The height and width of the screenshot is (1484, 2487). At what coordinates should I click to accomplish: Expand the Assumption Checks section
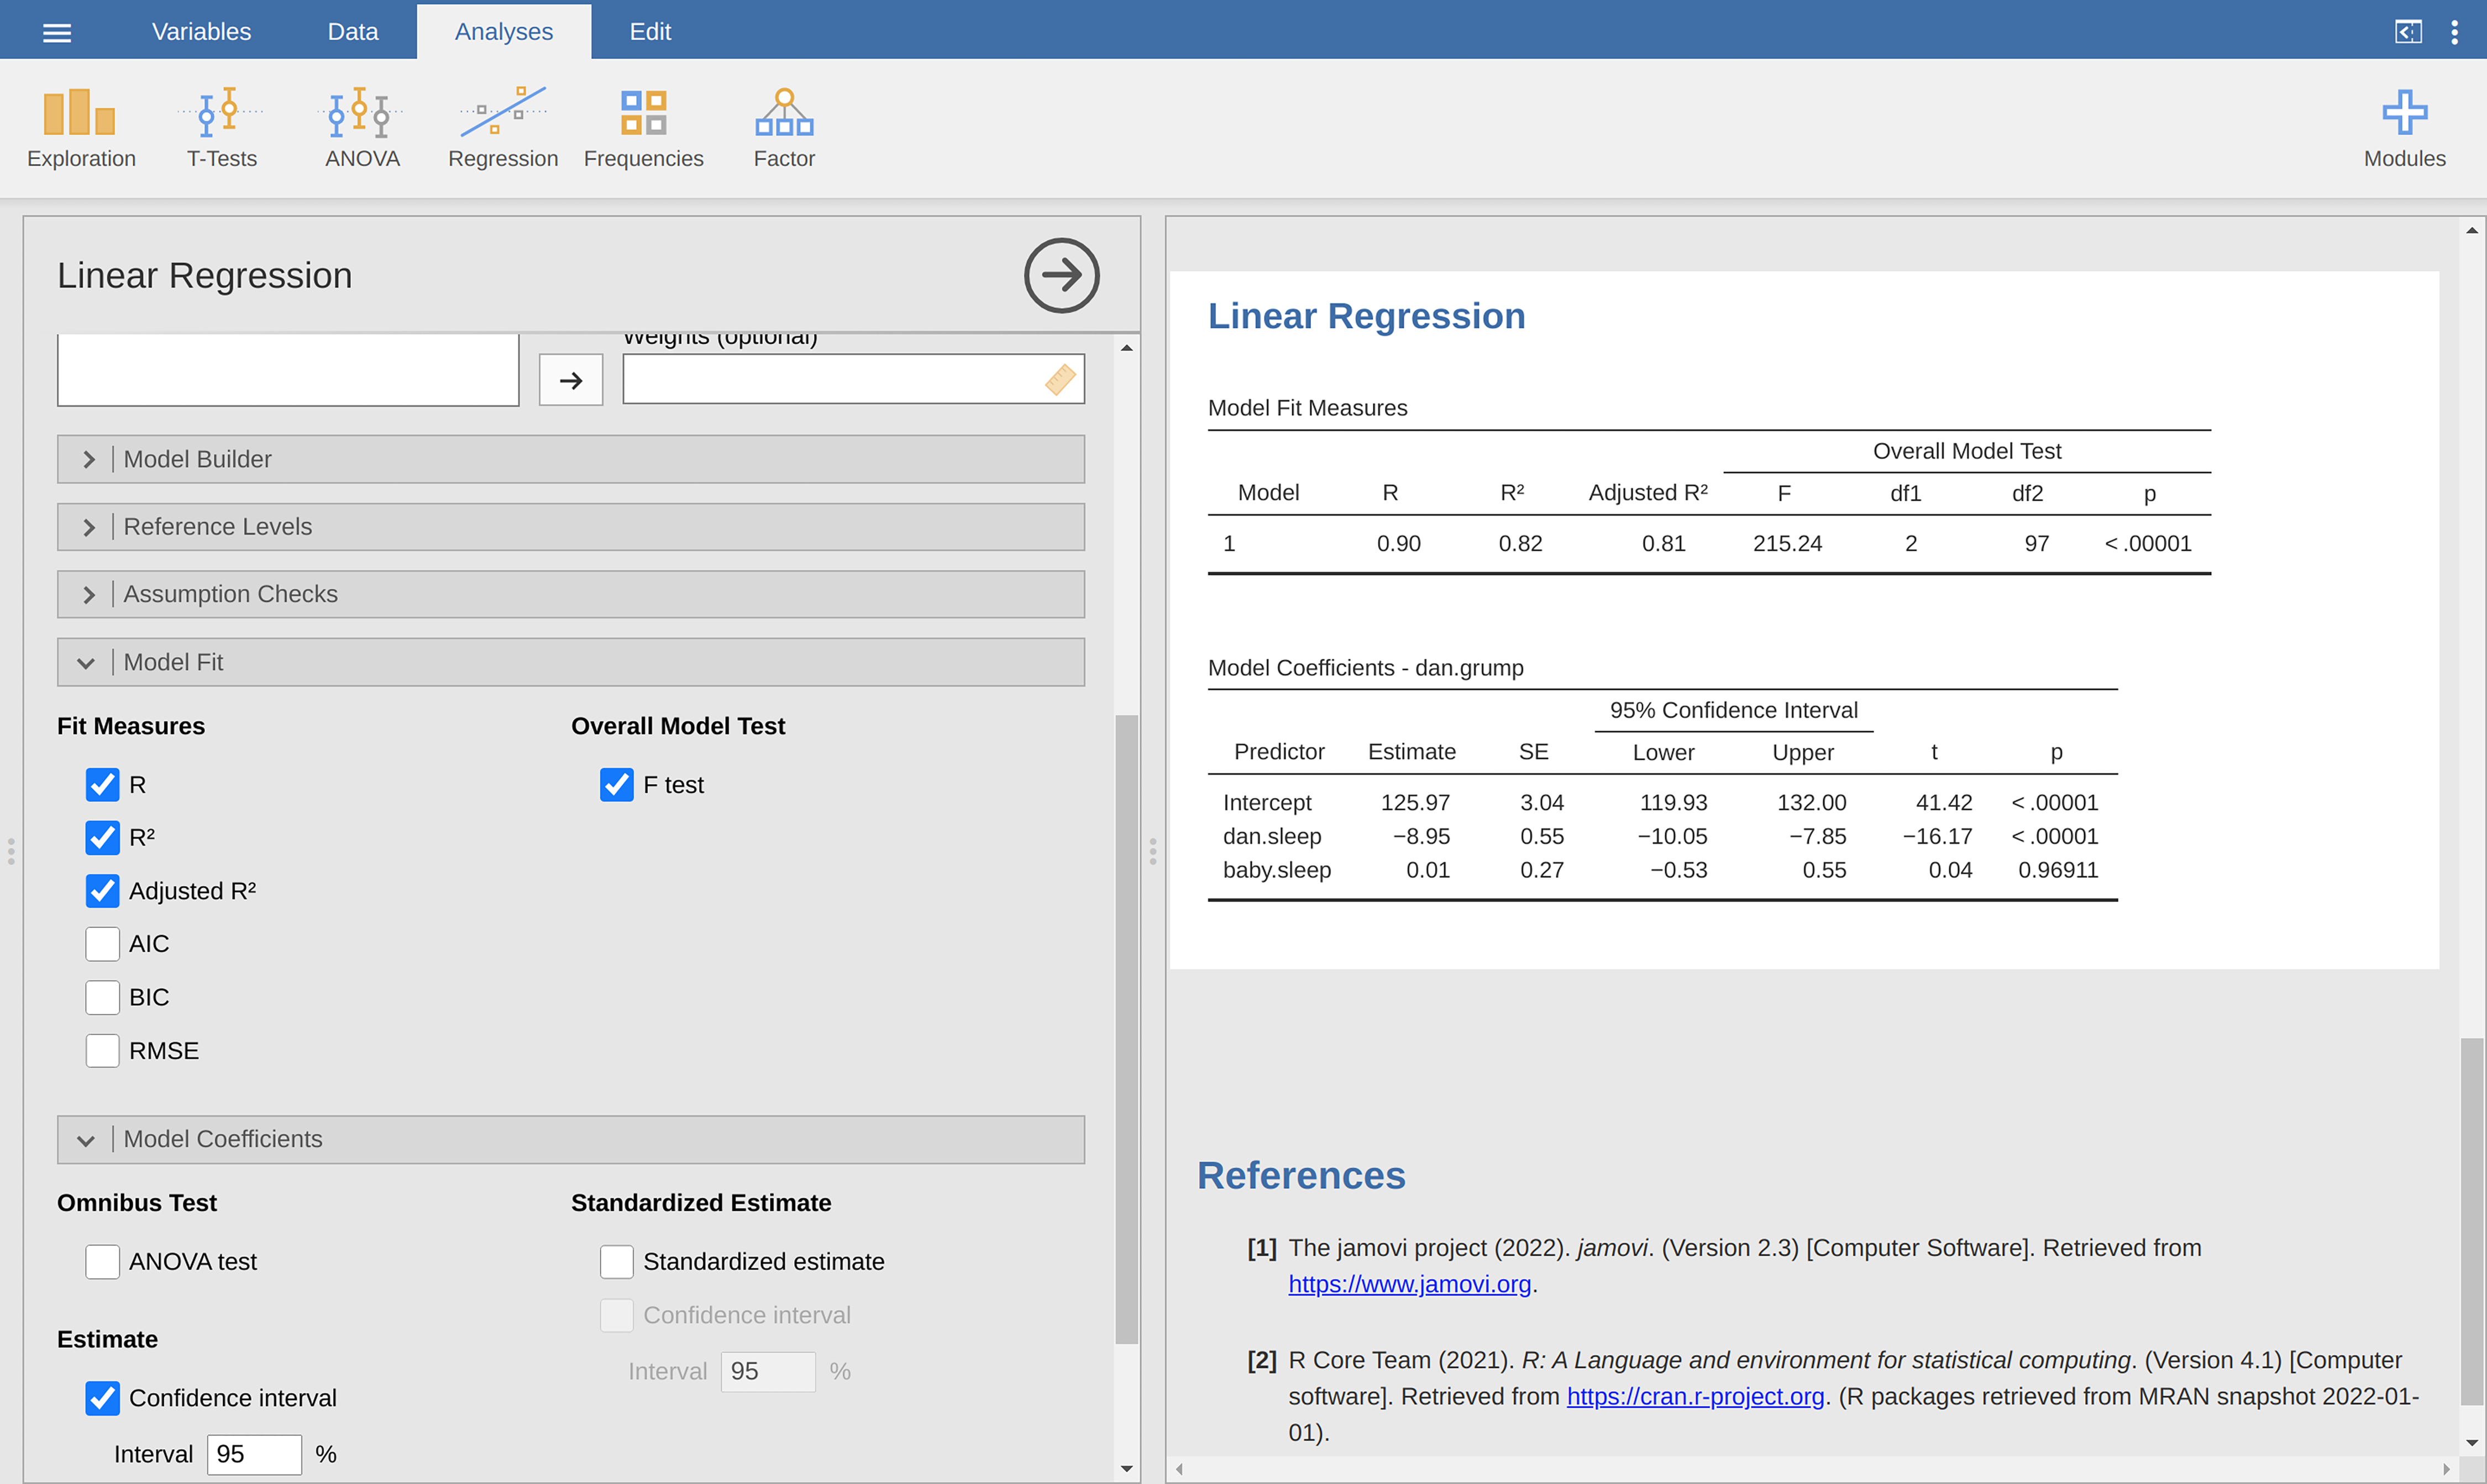[571, 594]
